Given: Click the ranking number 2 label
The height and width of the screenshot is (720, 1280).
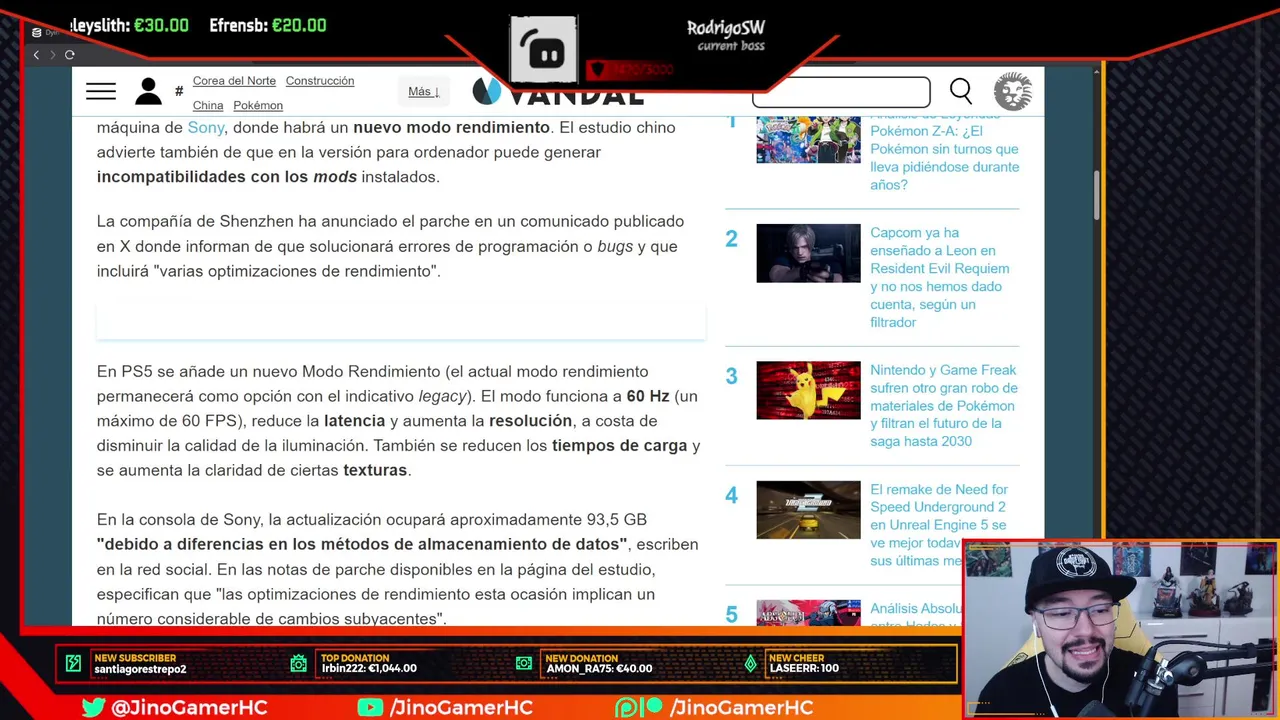Looking at the screenshot, I should (x=731, y=239).
